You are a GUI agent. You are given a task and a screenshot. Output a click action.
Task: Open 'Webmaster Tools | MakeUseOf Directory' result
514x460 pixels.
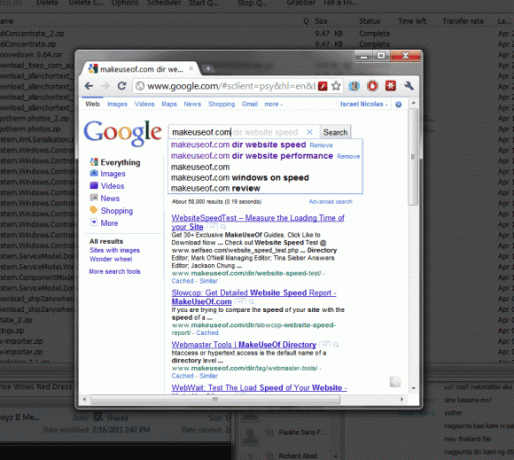pos(244,345)
